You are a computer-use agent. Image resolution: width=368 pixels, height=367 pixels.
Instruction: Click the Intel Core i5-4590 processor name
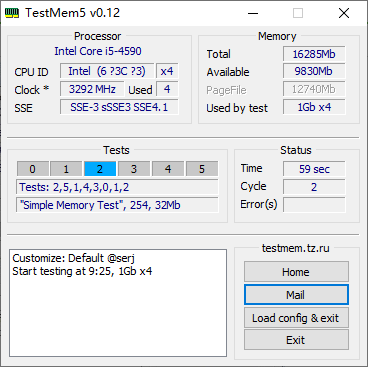98,51
